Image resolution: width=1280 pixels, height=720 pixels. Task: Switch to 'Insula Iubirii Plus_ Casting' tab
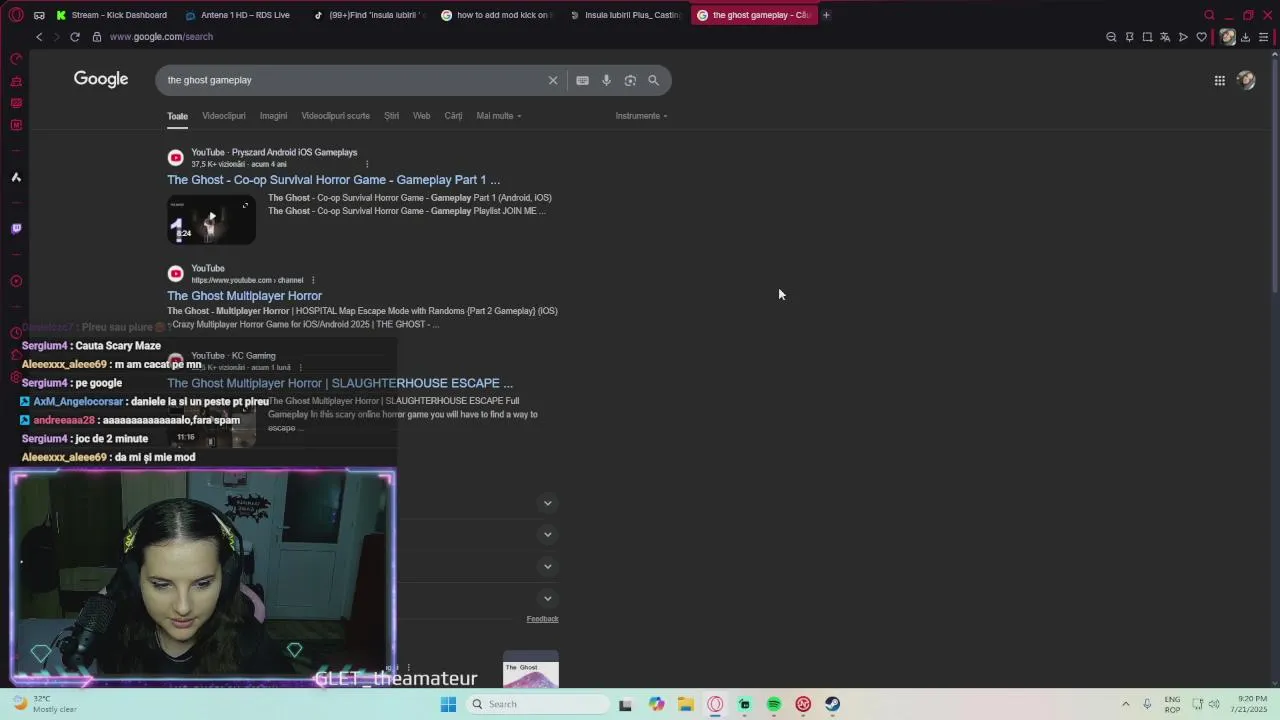click(x=628, y=15)
